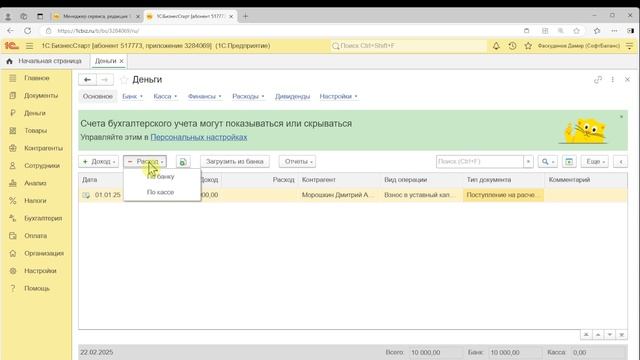Go to home page icon
This screenshot has height=360, width=640.
[x=9, y=61]
